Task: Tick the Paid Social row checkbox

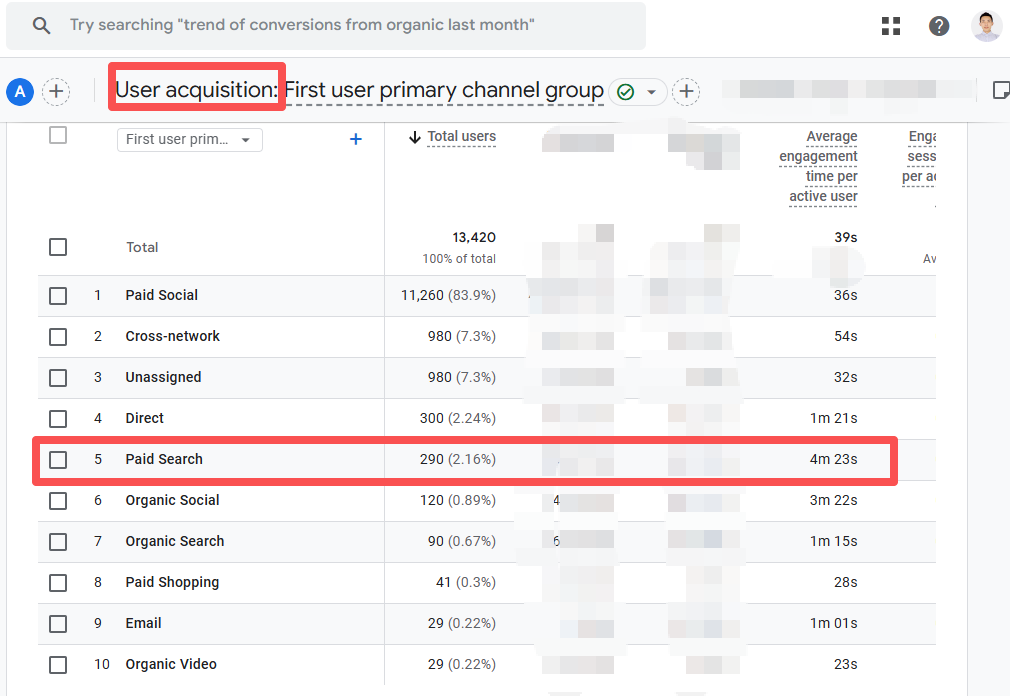Action: (x=58, y=296)
